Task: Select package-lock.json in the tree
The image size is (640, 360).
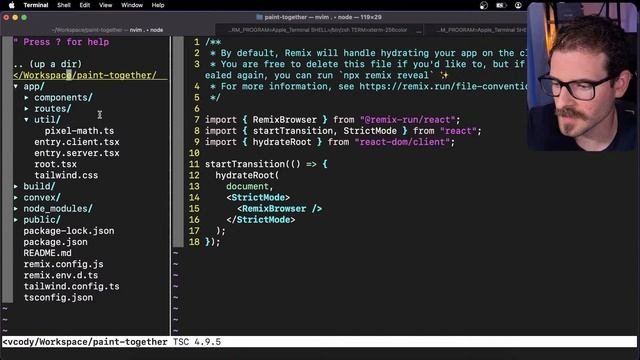Action: 69,231
